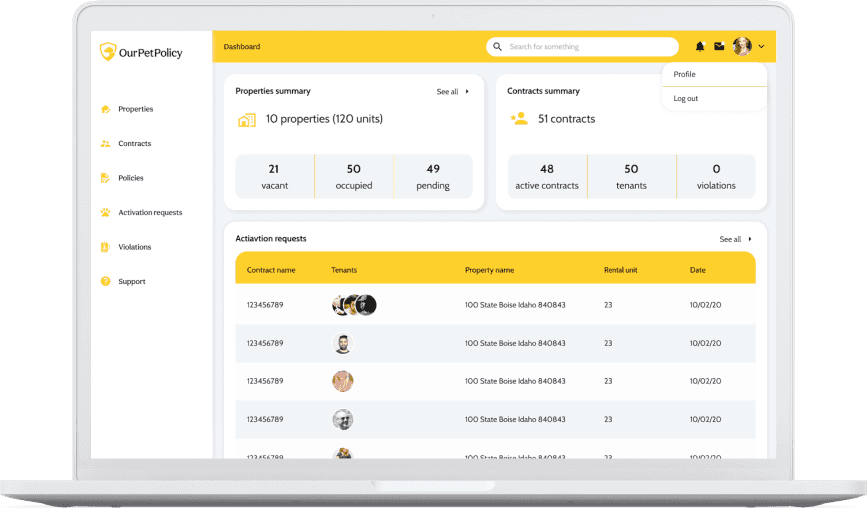Collapse the user menu chevron beside avatar
Screen dimensions: 868x508
click(762, 46)
